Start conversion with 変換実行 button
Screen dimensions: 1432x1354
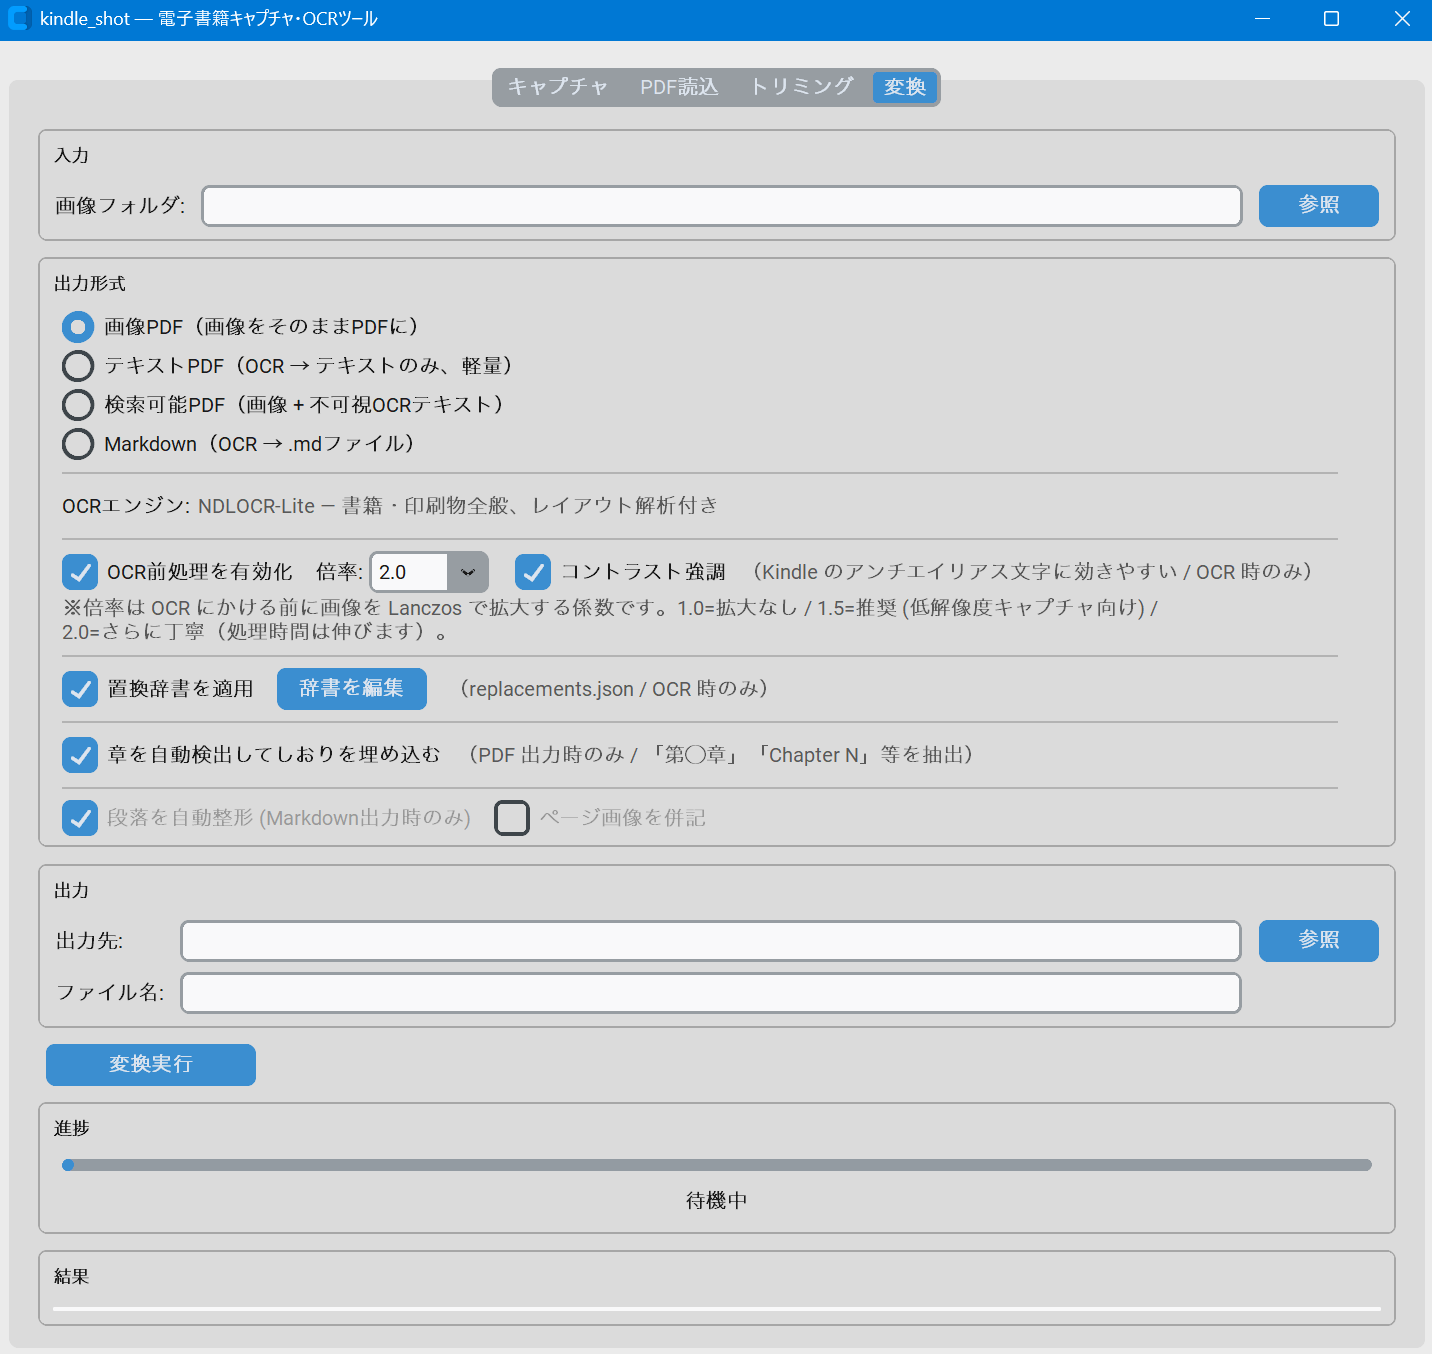tap(151, 1065)
